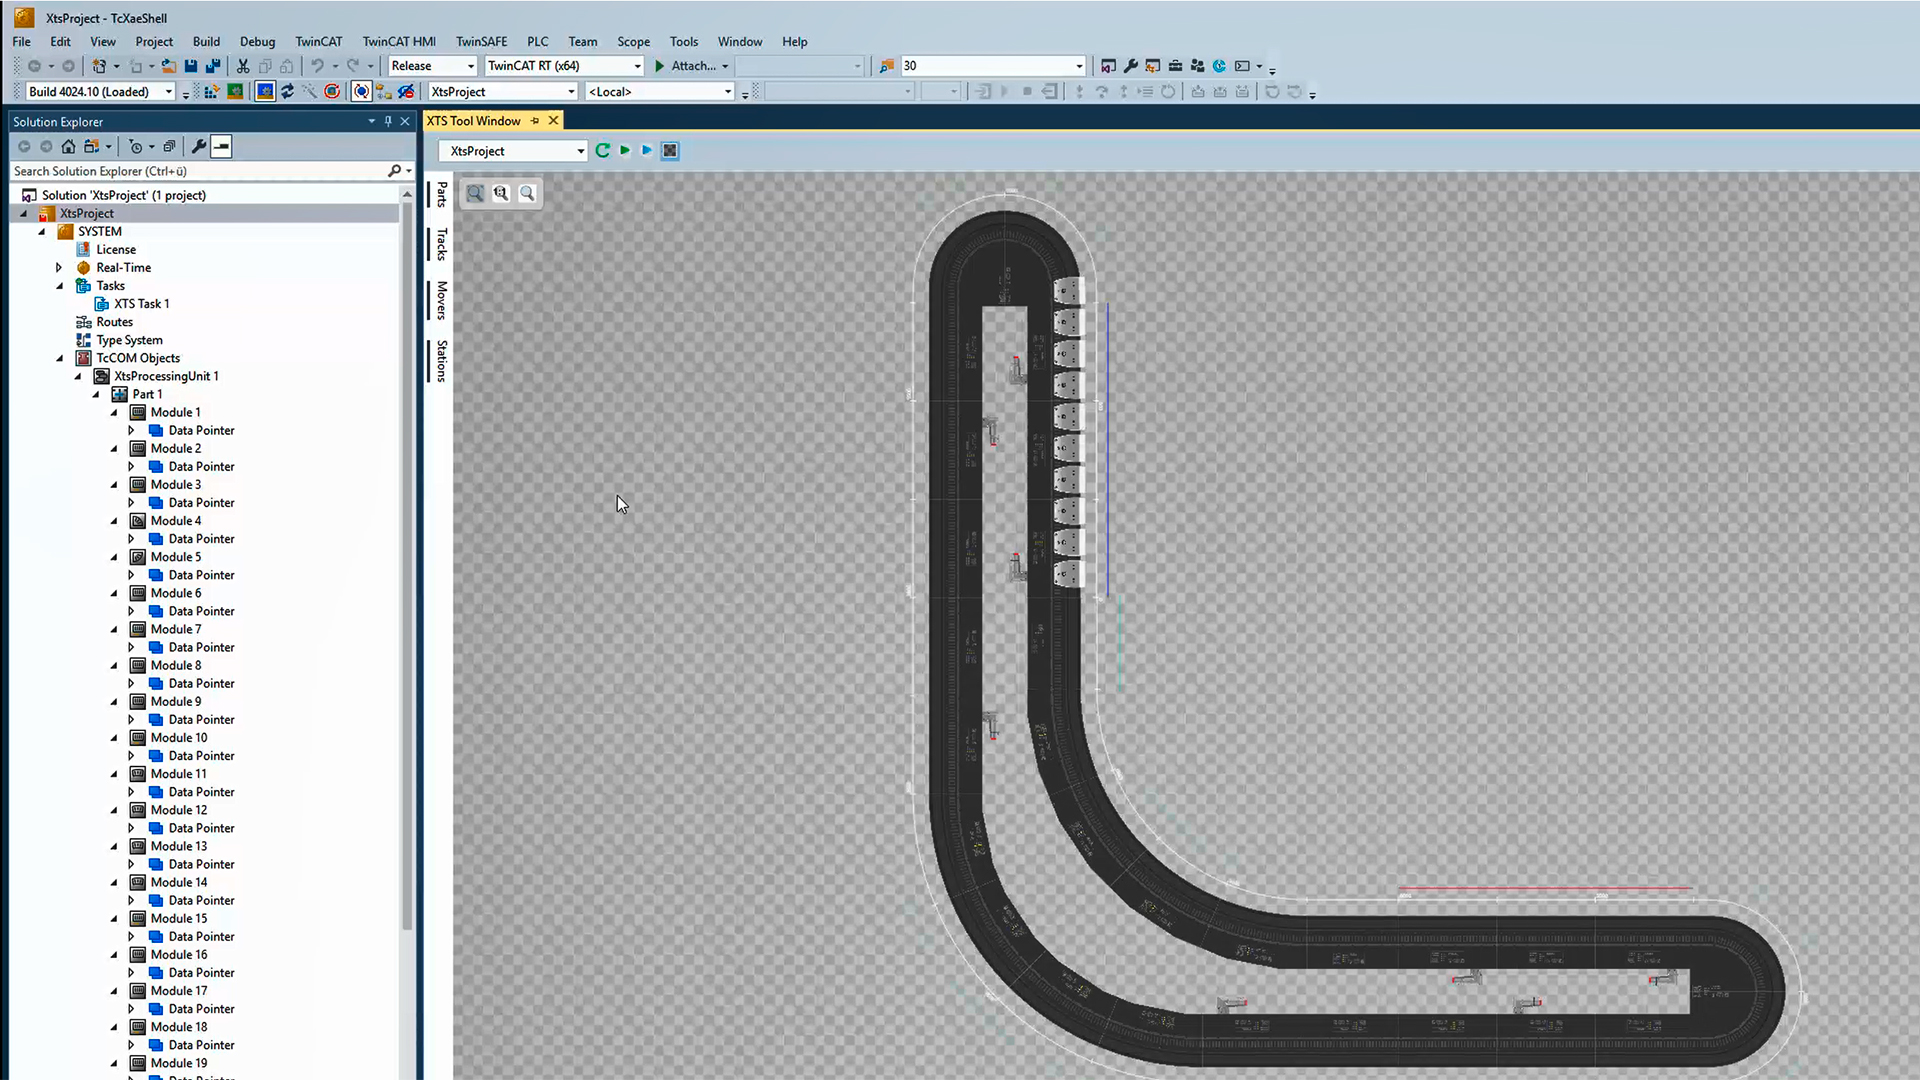This screenshot has width=1920, height=1080.
Task: Click the scissors Cut icon on main toolbar
Action: (243, 65)
